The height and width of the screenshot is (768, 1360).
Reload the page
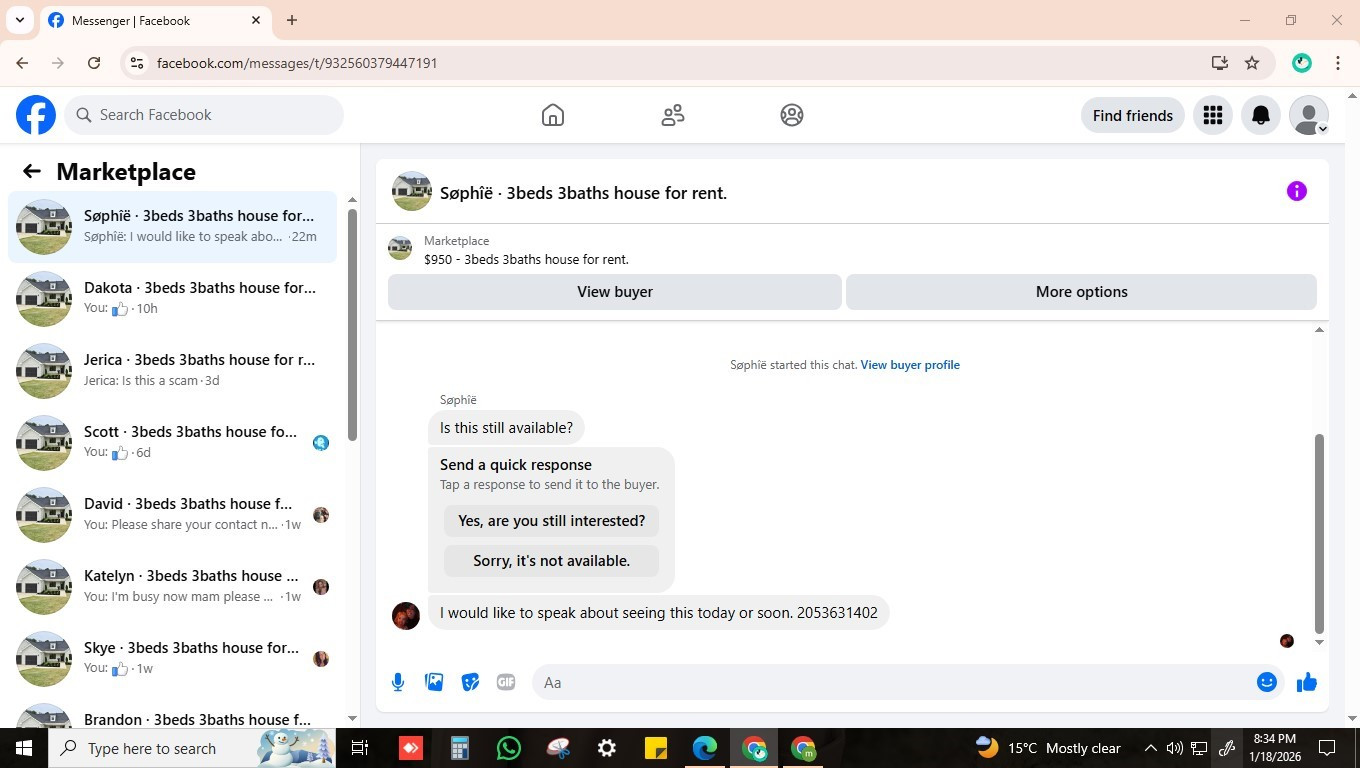pyautogui.click(x=94, y=63)
